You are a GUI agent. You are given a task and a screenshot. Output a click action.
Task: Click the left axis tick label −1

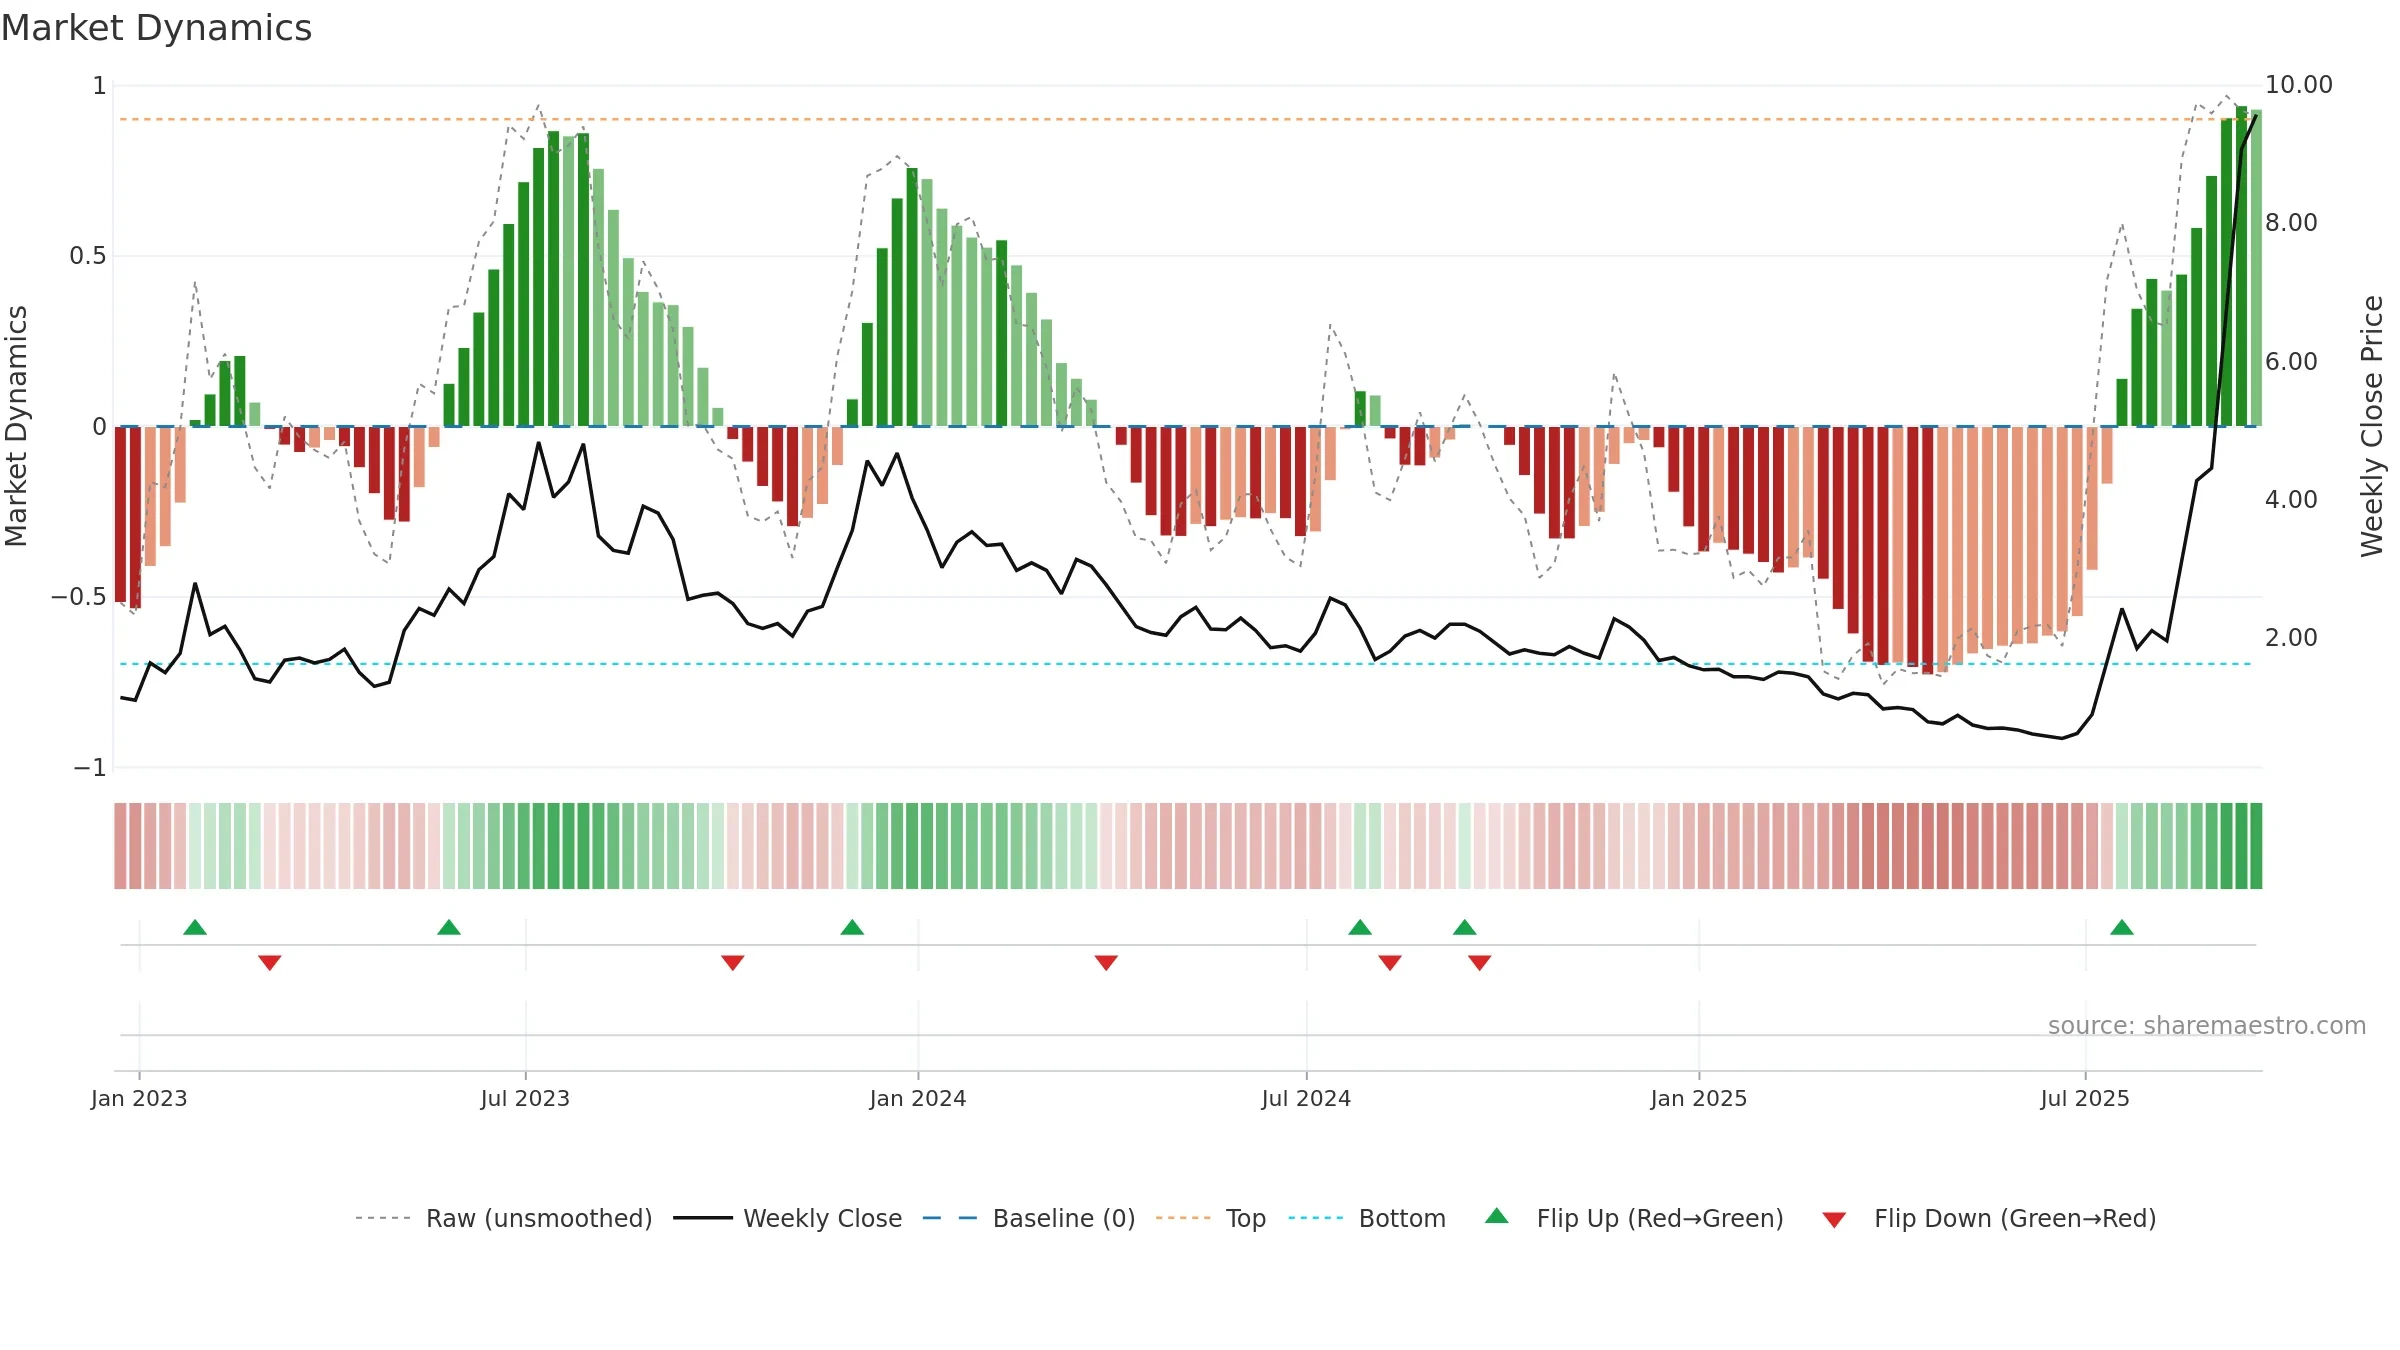pyautogui.click(x=89, y=768)
